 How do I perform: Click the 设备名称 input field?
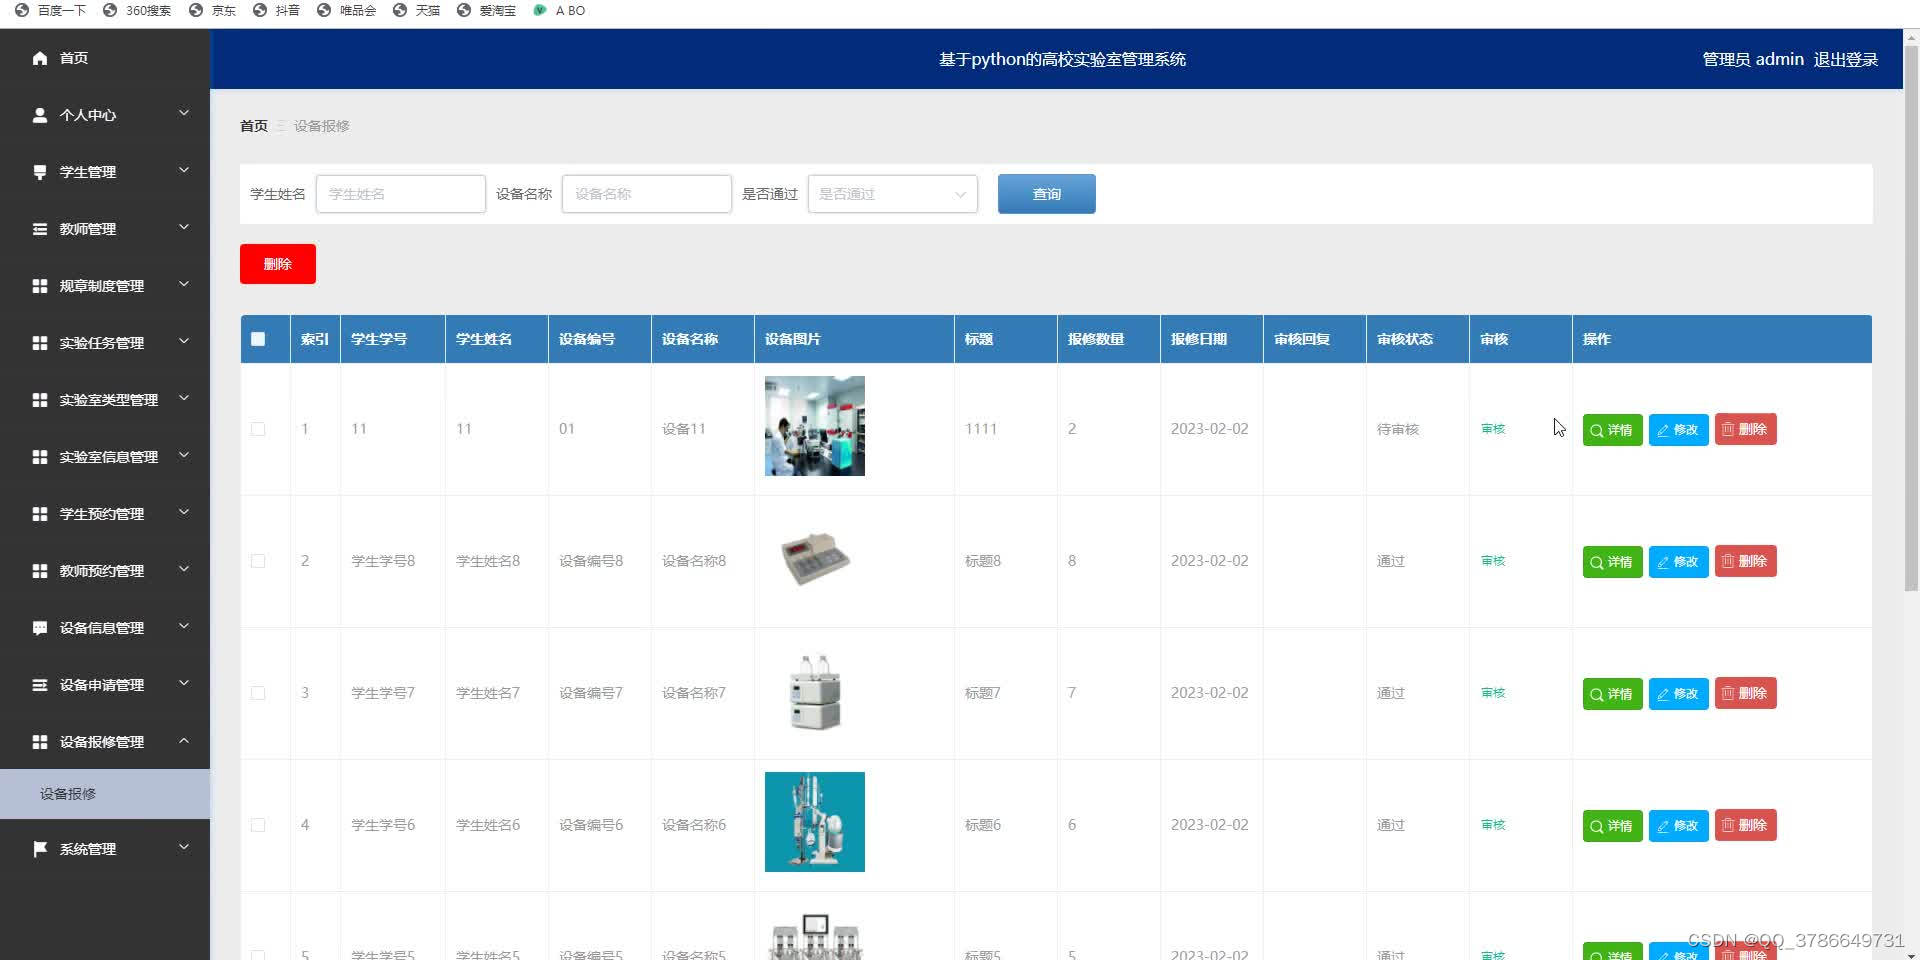(x=646, y=194)
